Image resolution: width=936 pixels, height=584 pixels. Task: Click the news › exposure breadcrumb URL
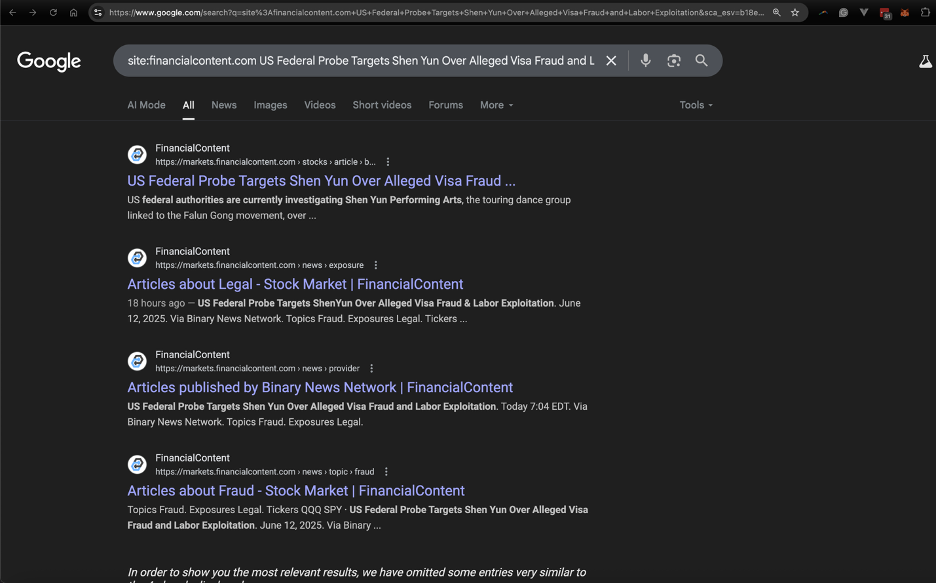pyautogui.click(x=260, y=265)
